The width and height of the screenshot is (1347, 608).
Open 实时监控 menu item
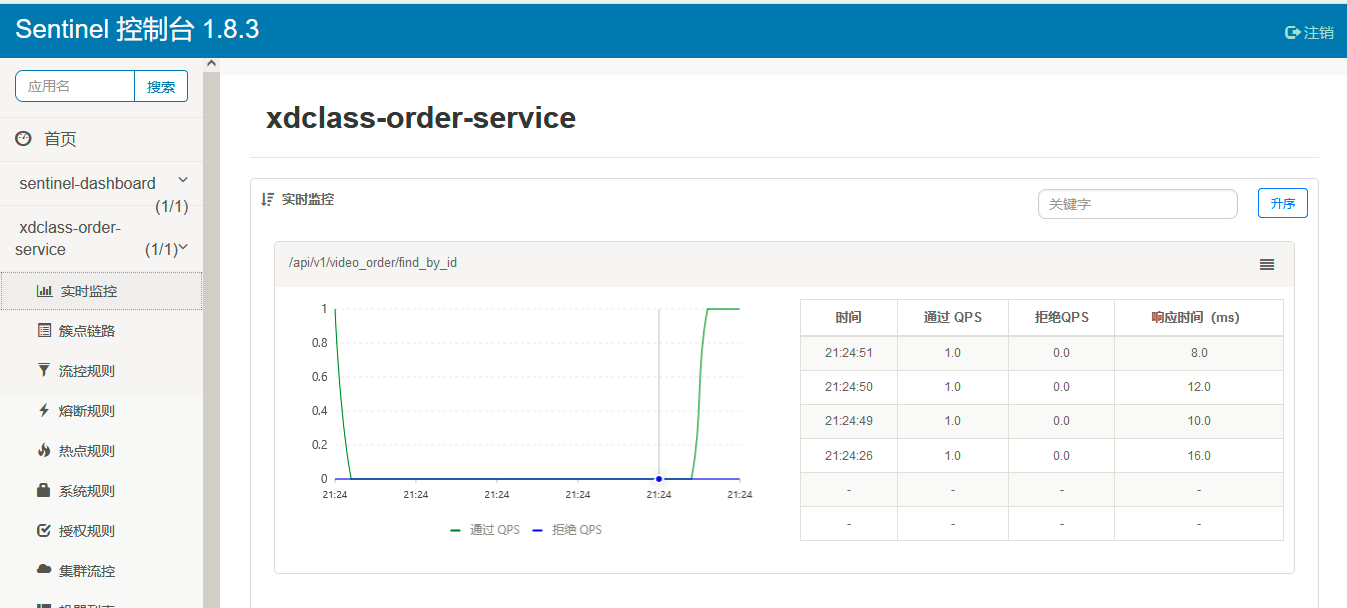101,291
